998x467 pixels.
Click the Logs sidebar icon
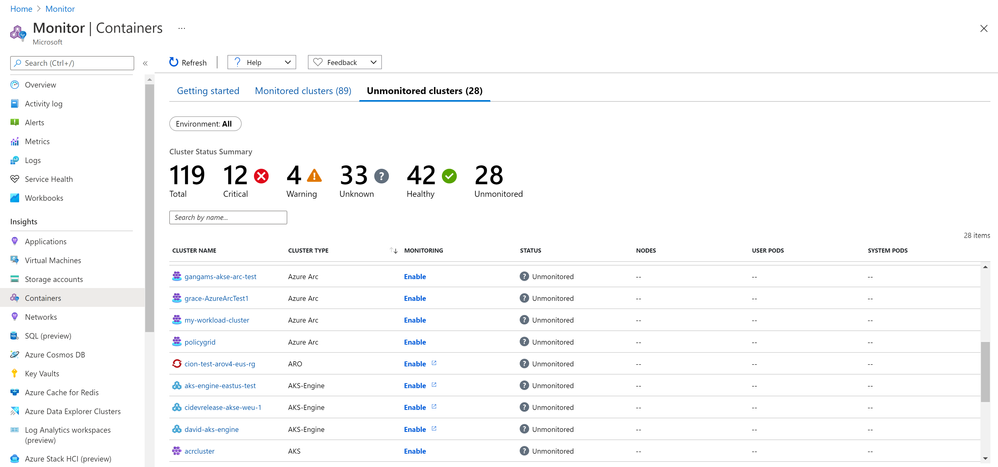[15, 160]
